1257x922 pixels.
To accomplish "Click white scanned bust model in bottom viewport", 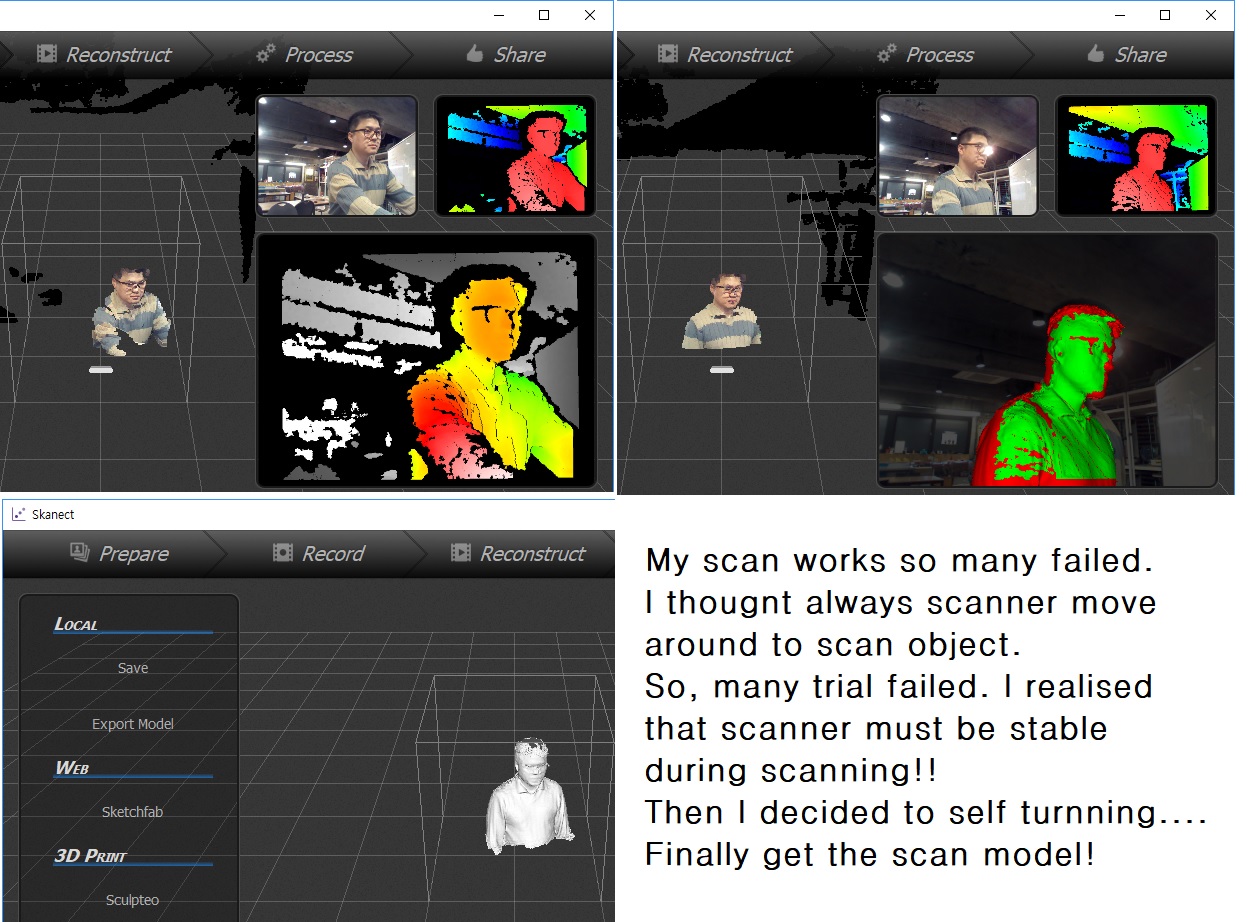I will coord(530,797).
